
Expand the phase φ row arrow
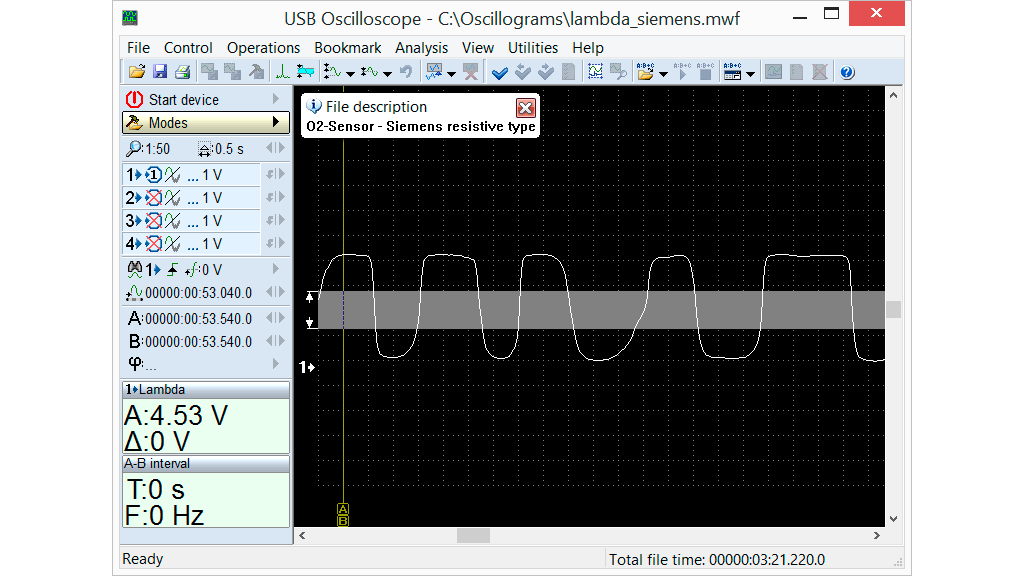tap(276, 363)
